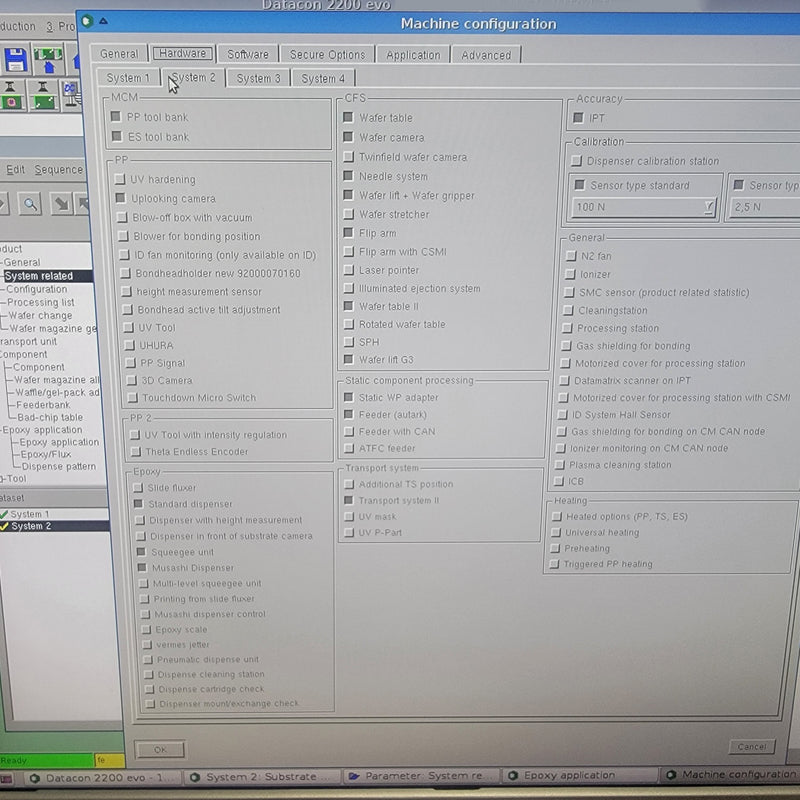This screenshot has width=800, height=800.
Task: Select System related tree item
Action: pos(39,276)
